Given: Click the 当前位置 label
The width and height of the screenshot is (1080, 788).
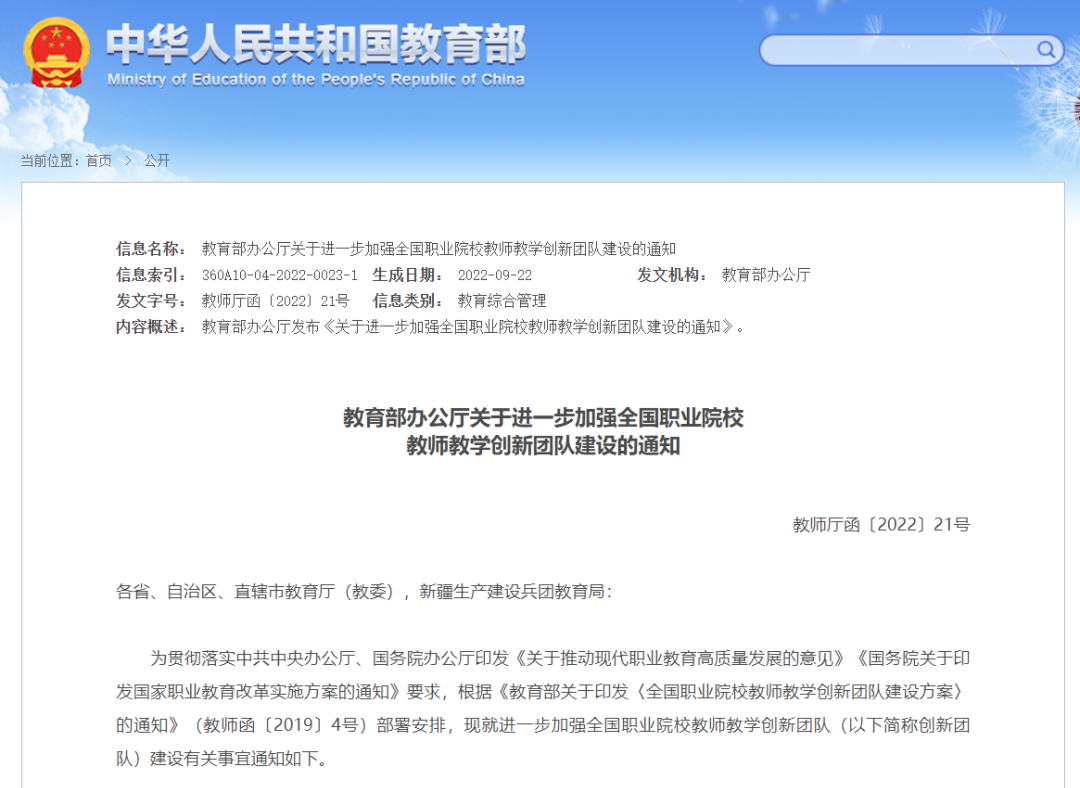Looking at the screenshot, I should point(50,160).
